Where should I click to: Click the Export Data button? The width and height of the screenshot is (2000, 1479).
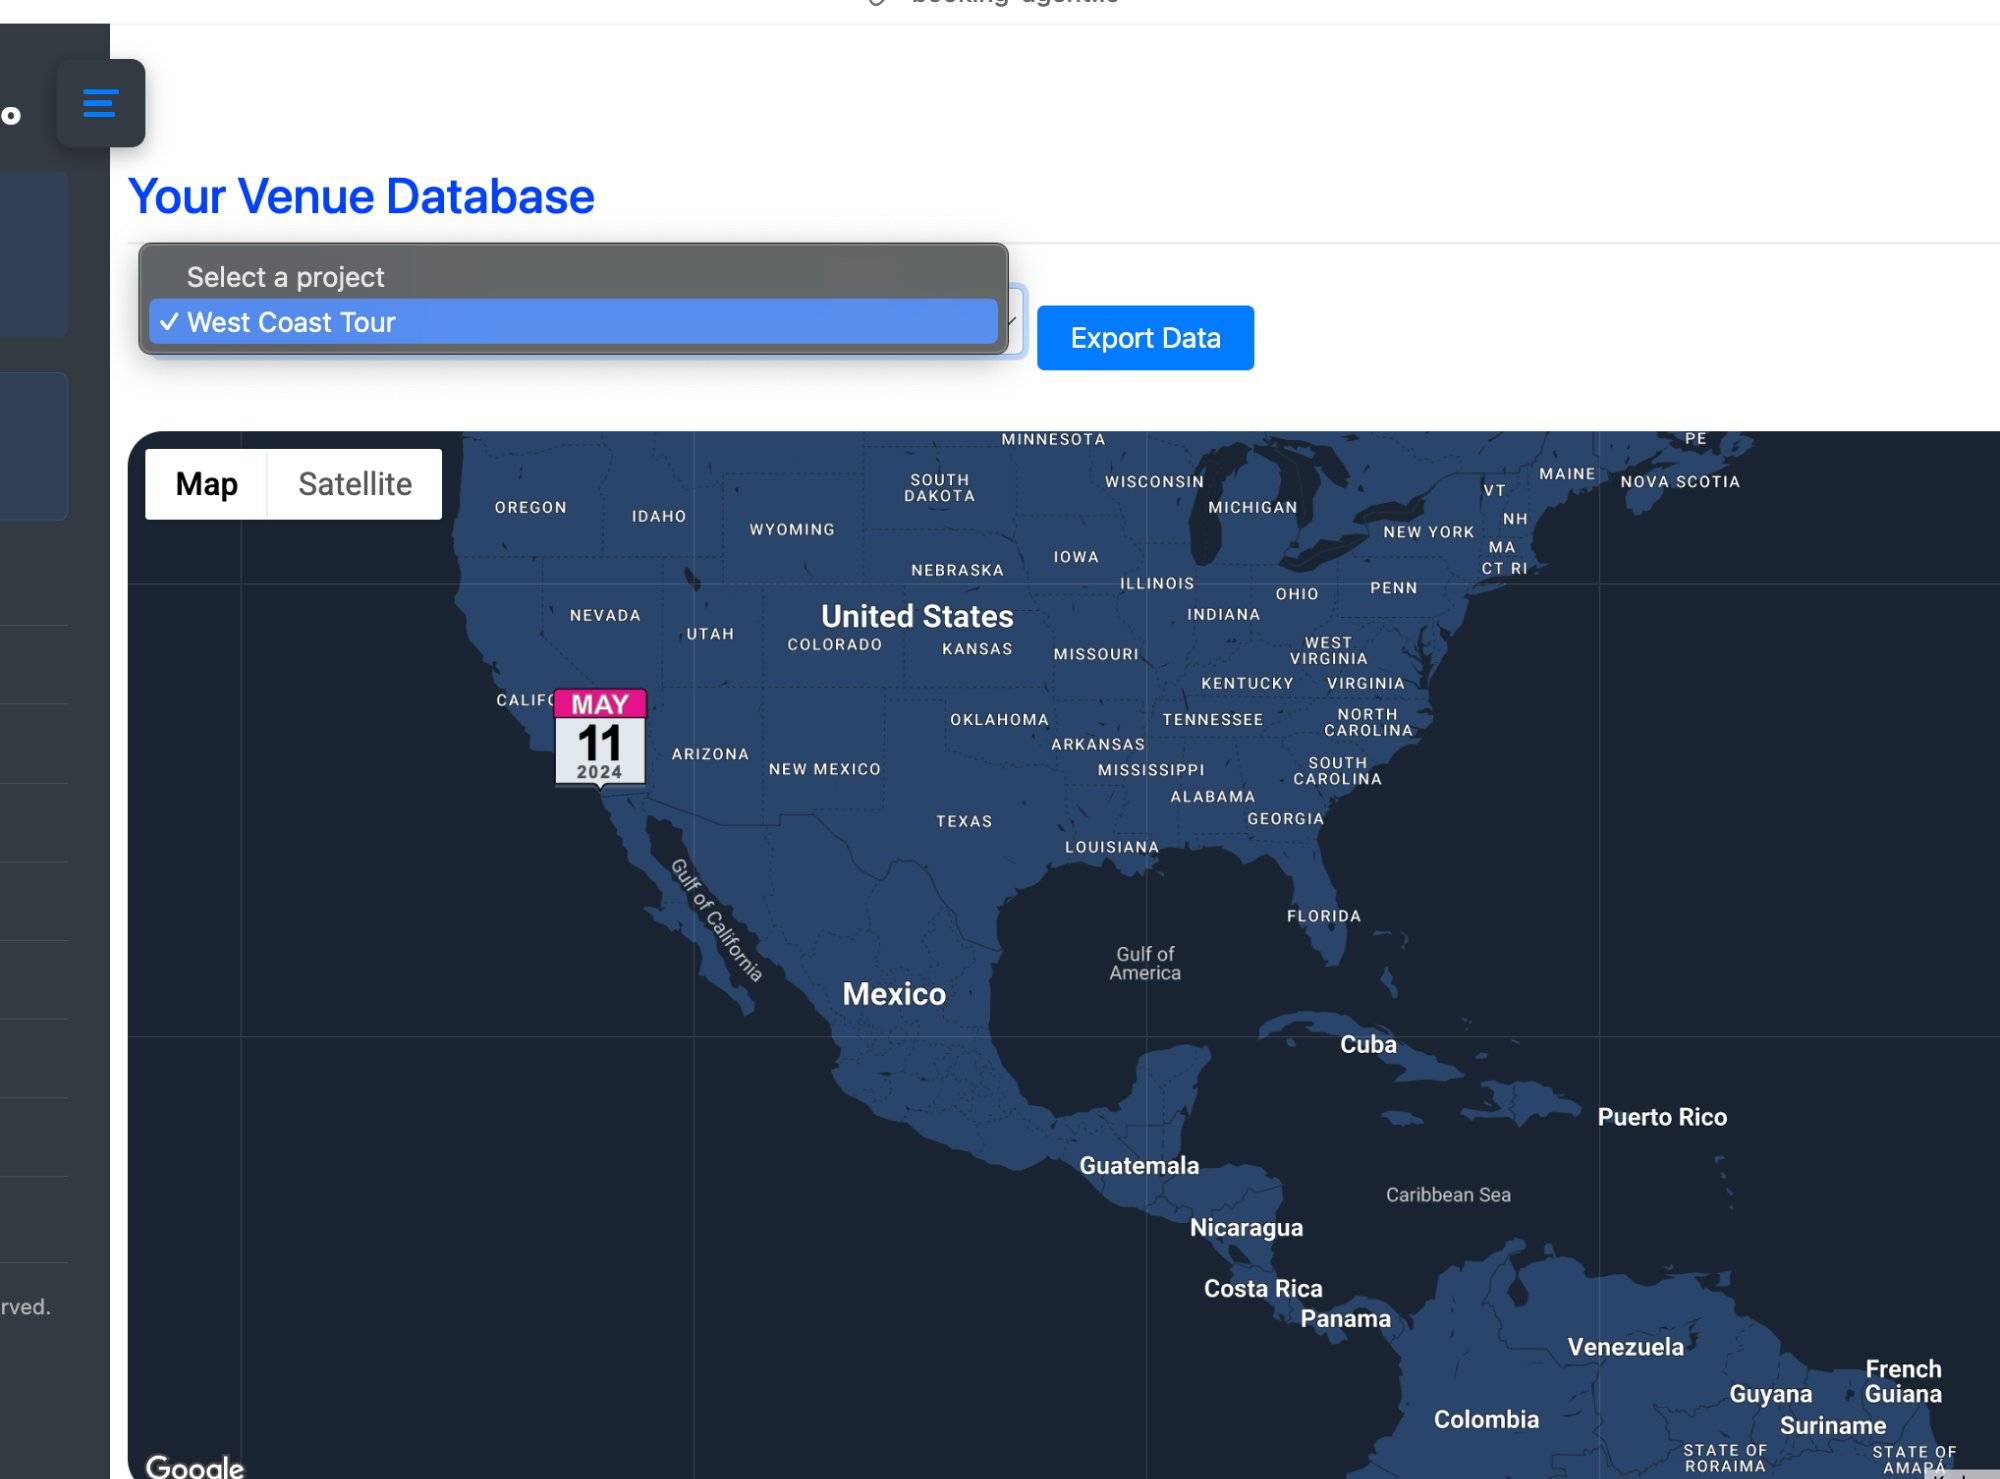click(x=1145, y=338)
